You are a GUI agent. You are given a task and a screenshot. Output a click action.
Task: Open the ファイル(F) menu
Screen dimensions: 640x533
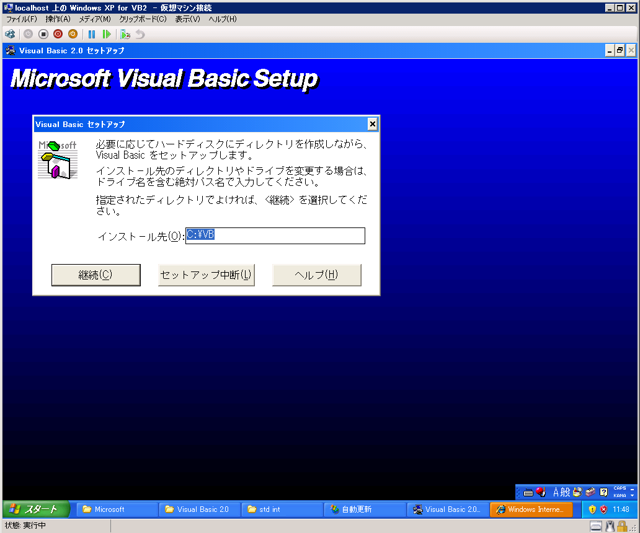coord(22,19)
